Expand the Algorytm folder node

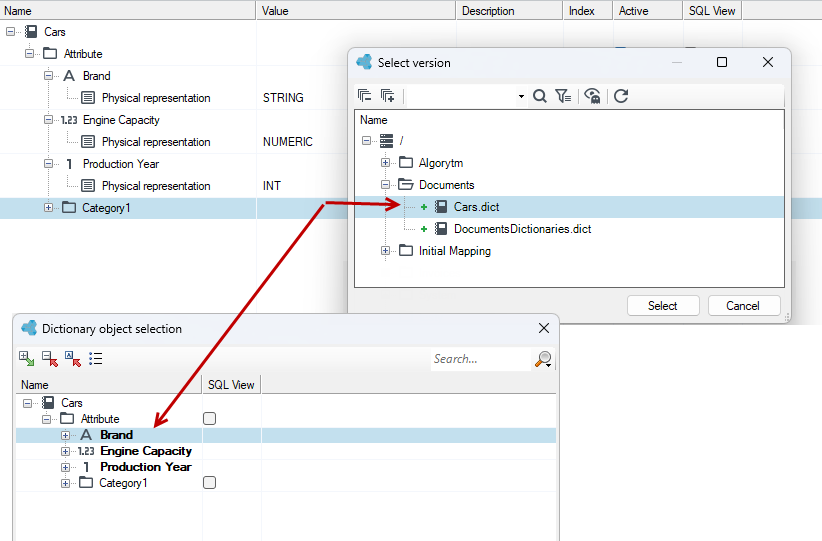[385, 163]
